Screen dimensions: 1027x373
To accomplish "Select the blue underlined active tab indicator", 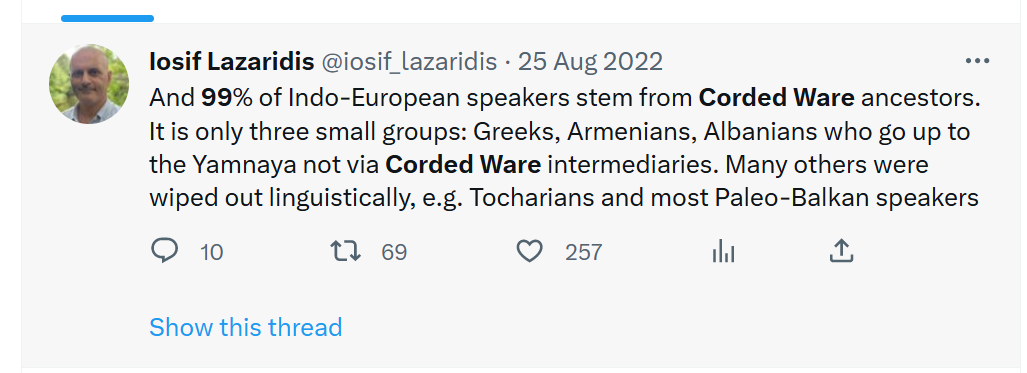I will point(107,18).
